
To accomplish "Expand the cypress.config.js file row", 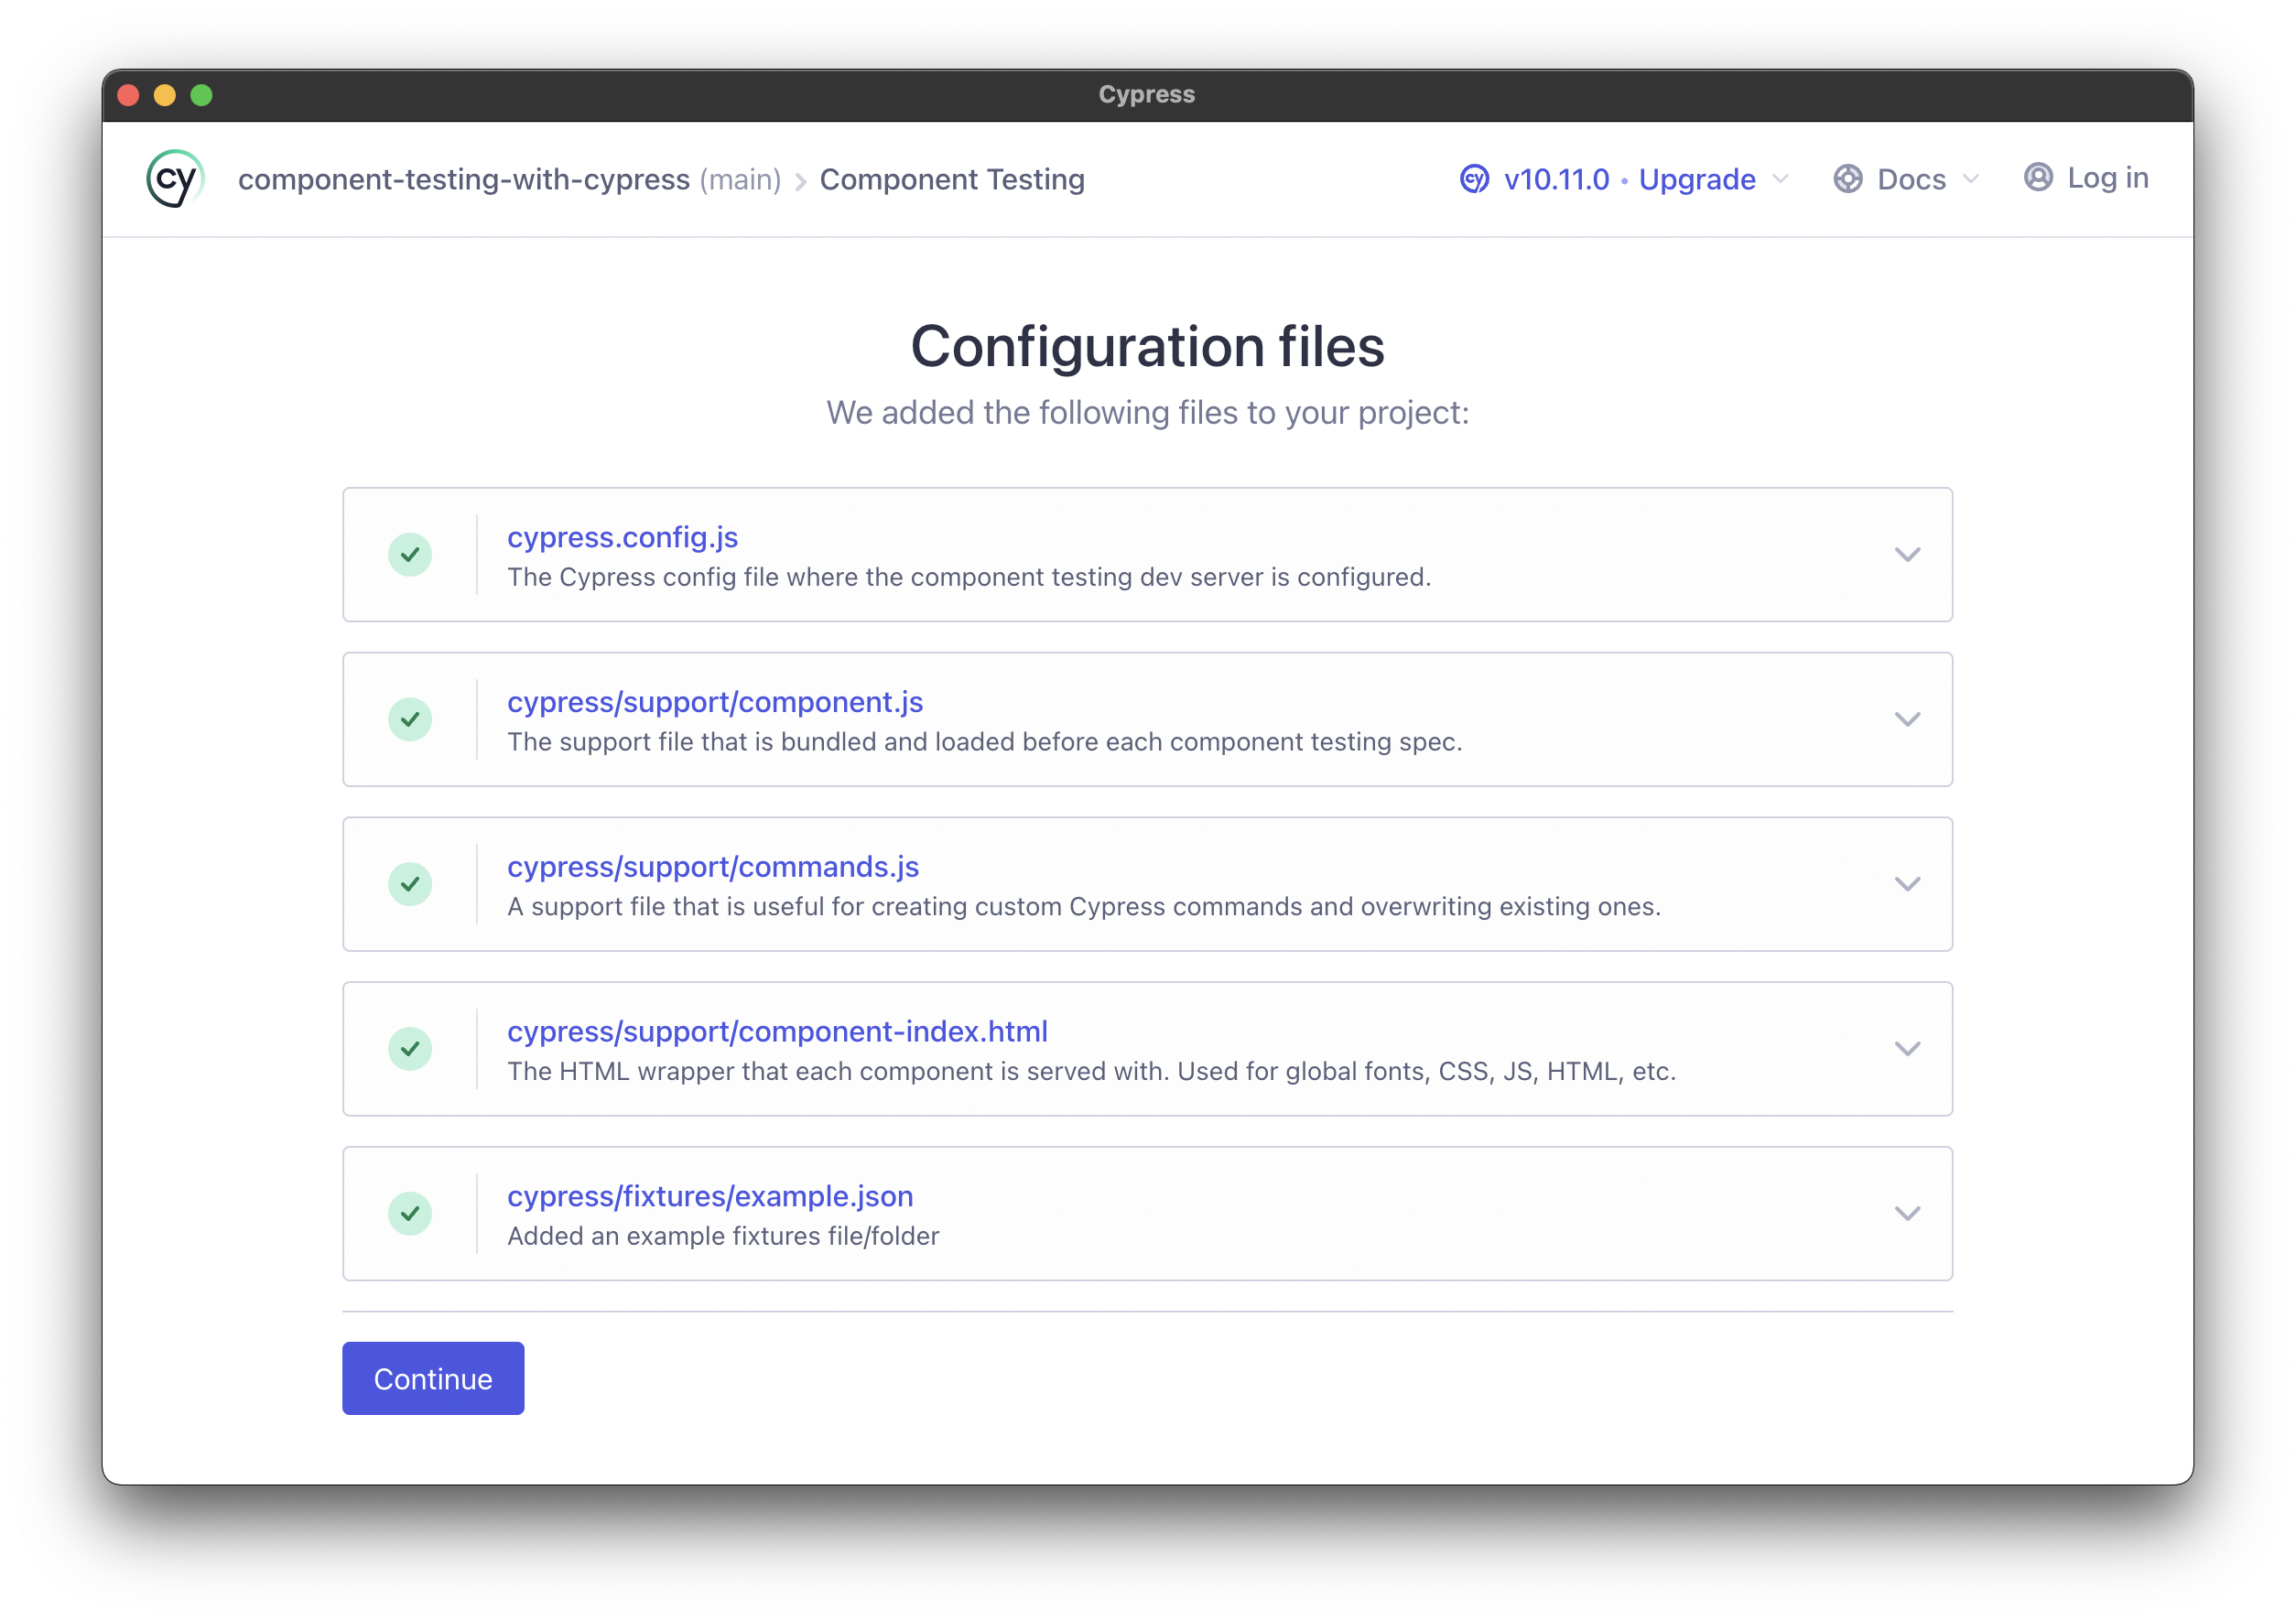I will 1907,554.
